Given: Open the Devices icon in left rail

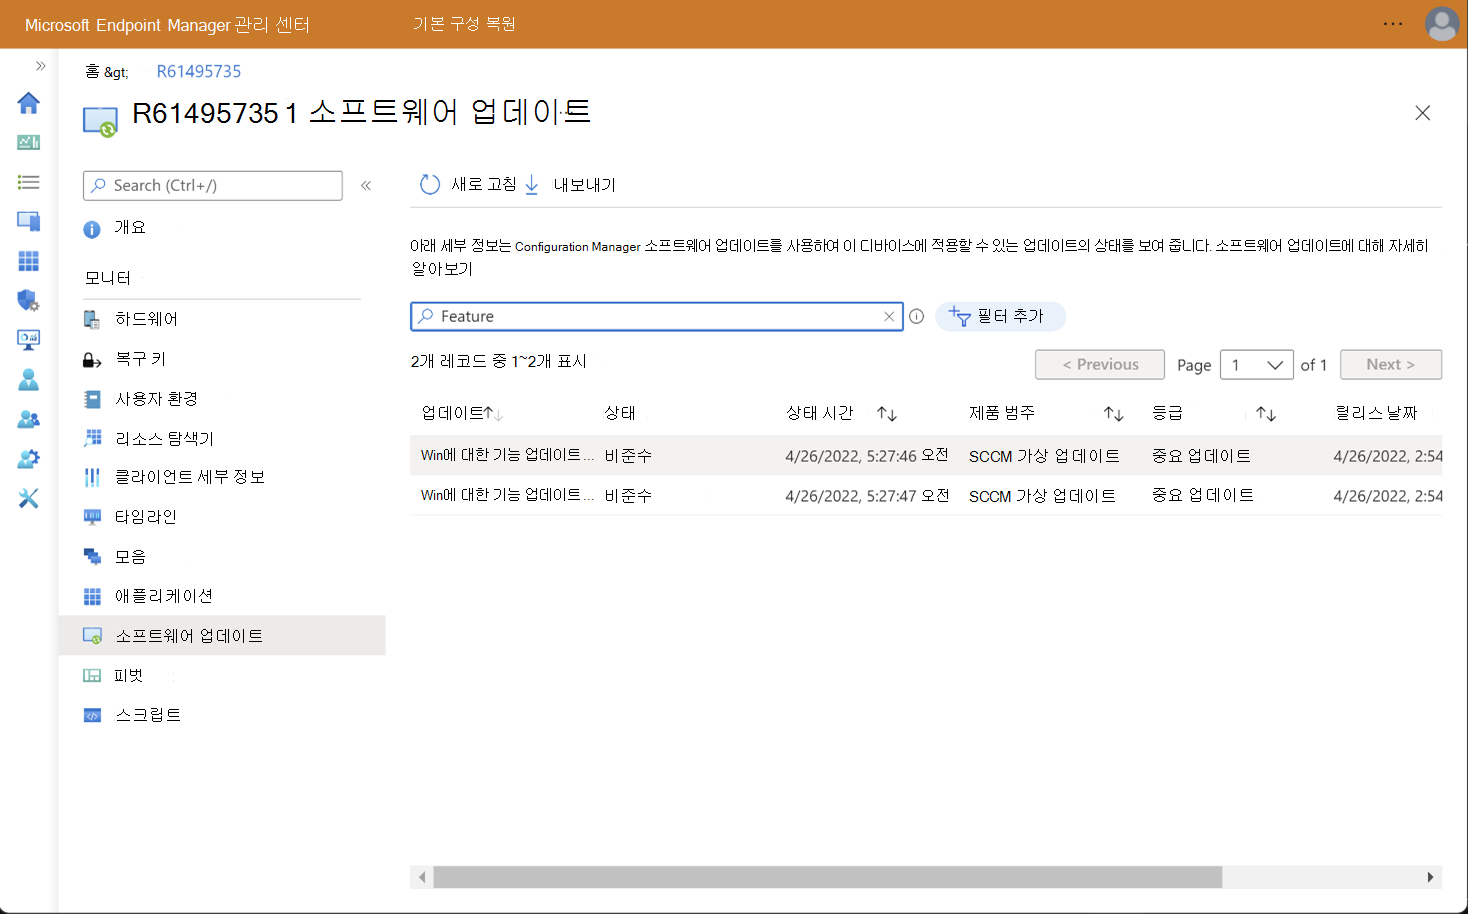Looking at the screenshot, I should coord(28,221).
